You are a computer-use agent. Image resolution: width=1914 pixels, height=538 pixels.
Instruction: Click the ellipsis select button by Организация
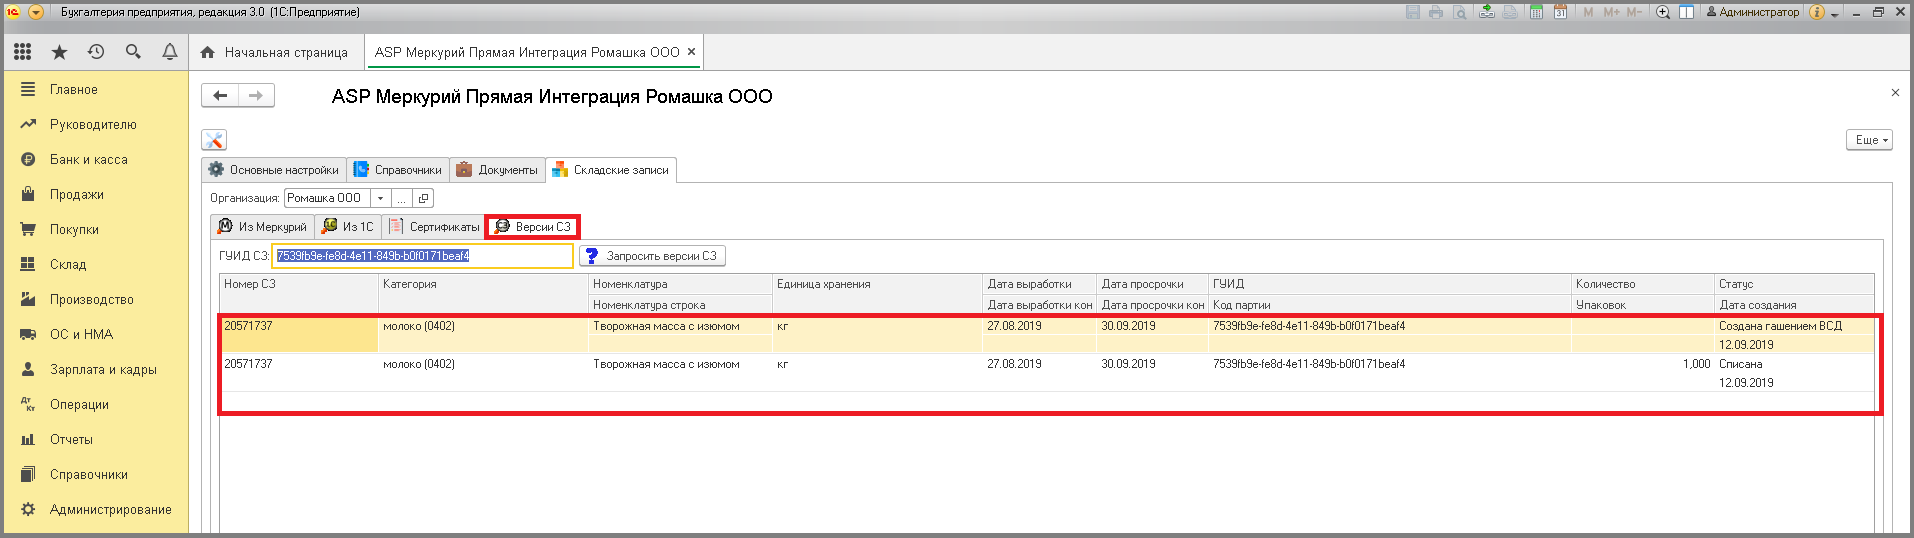[401, 198]
